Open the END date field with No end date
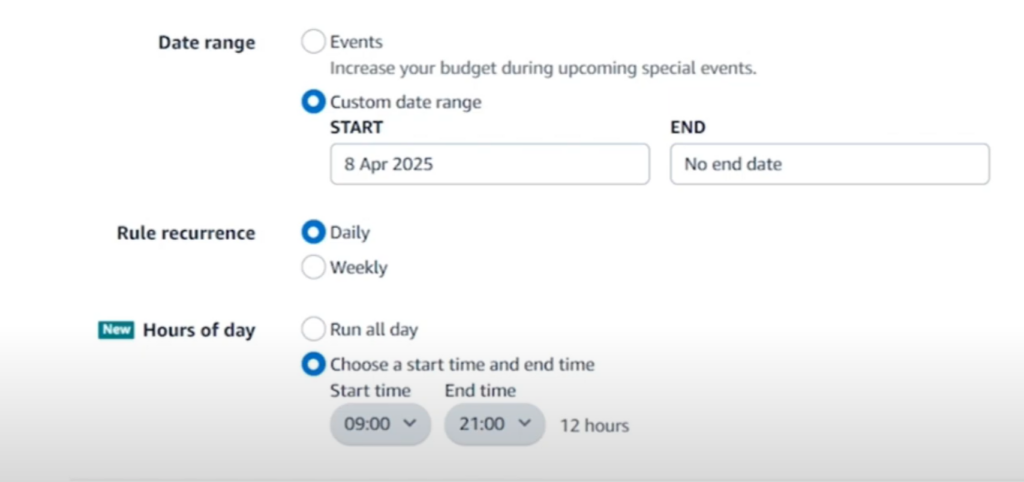 829,164
